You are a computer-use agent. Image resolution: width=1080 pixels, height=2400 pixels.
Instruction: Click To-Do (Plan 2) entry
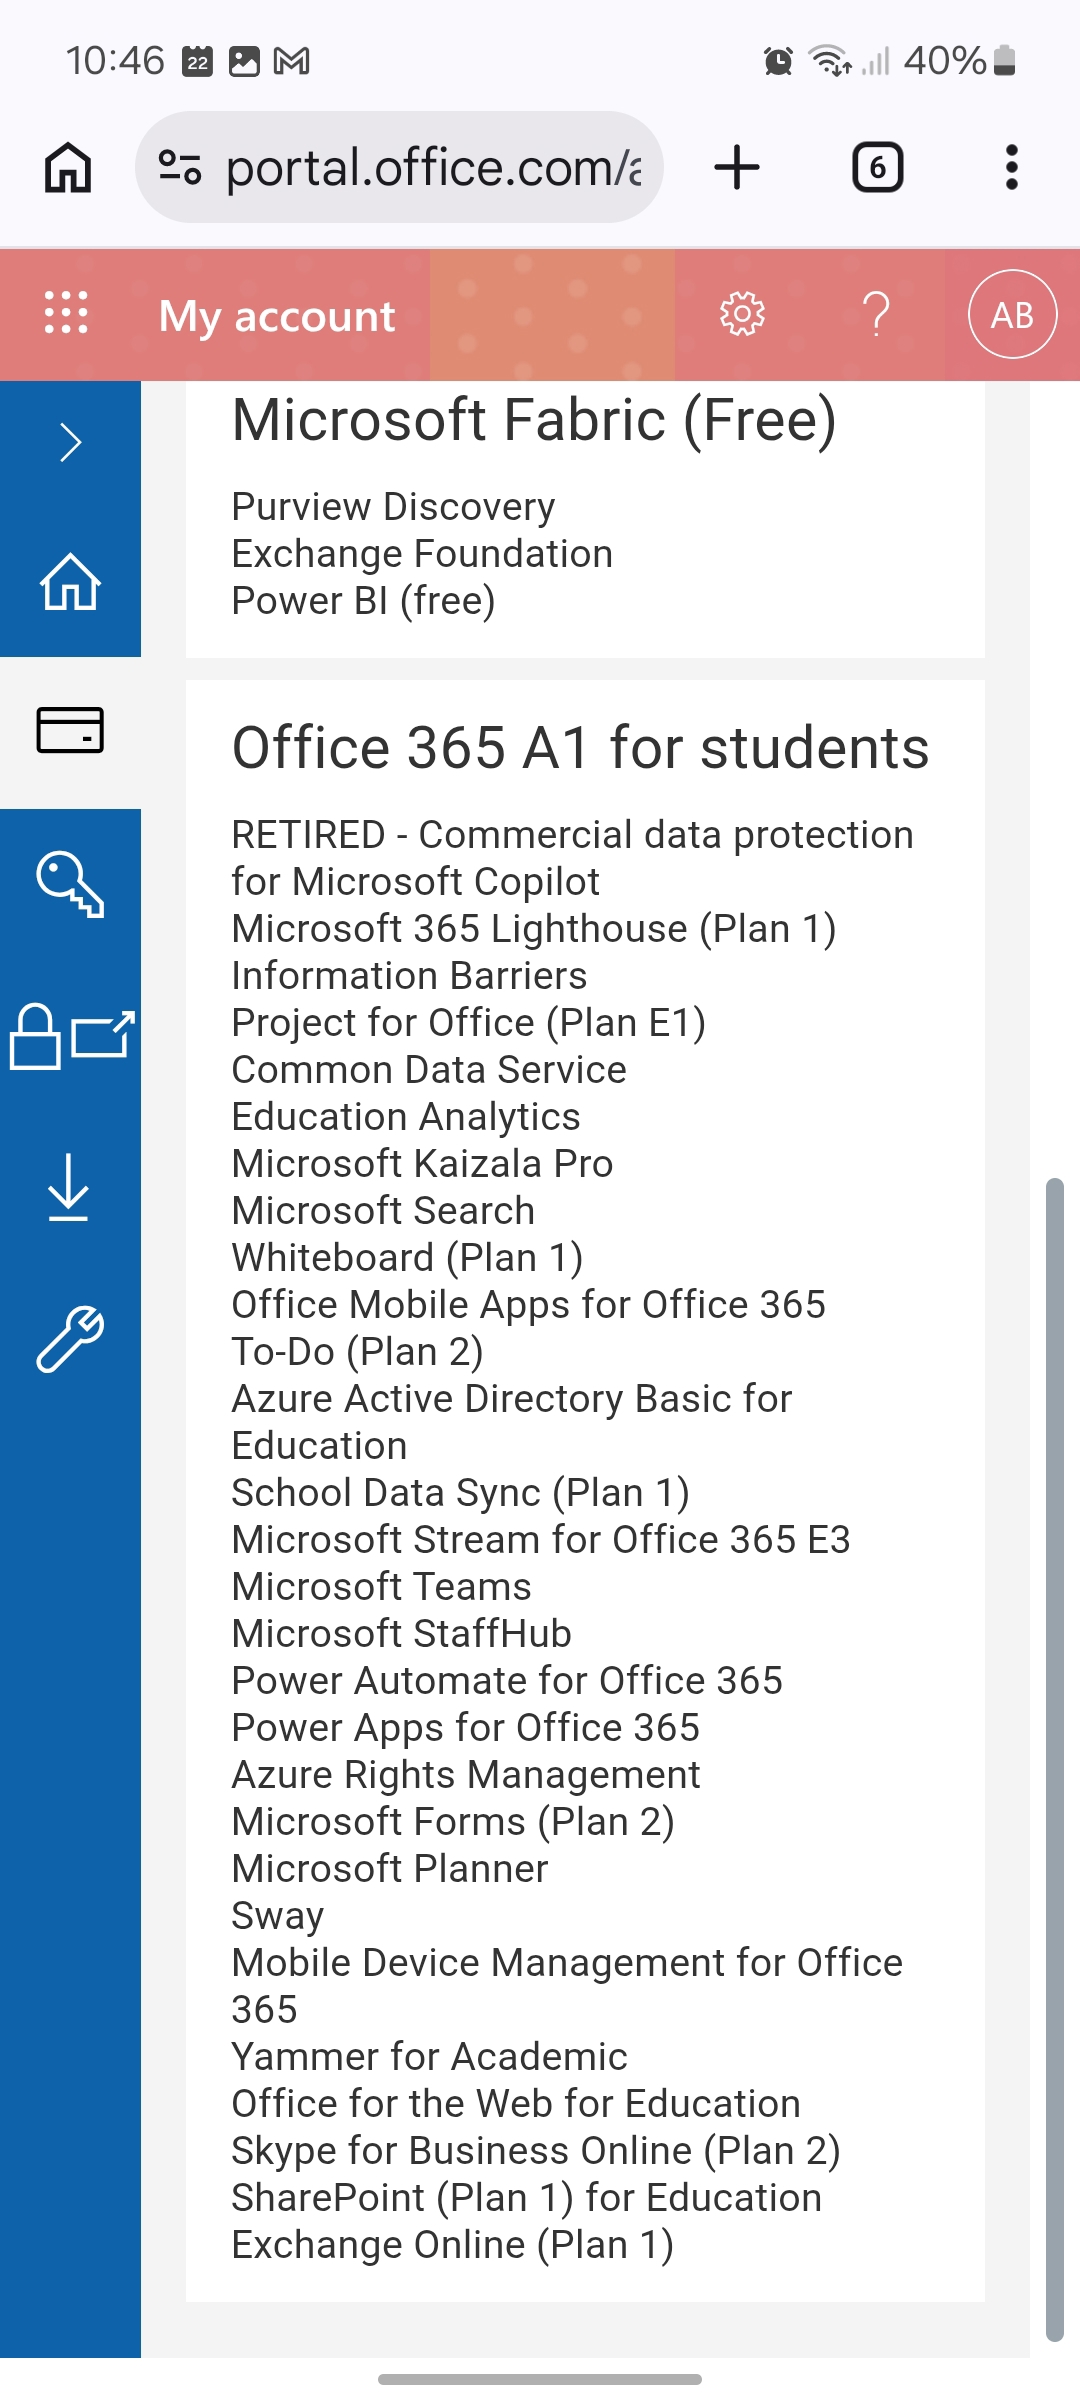[x=357, y=1352]
